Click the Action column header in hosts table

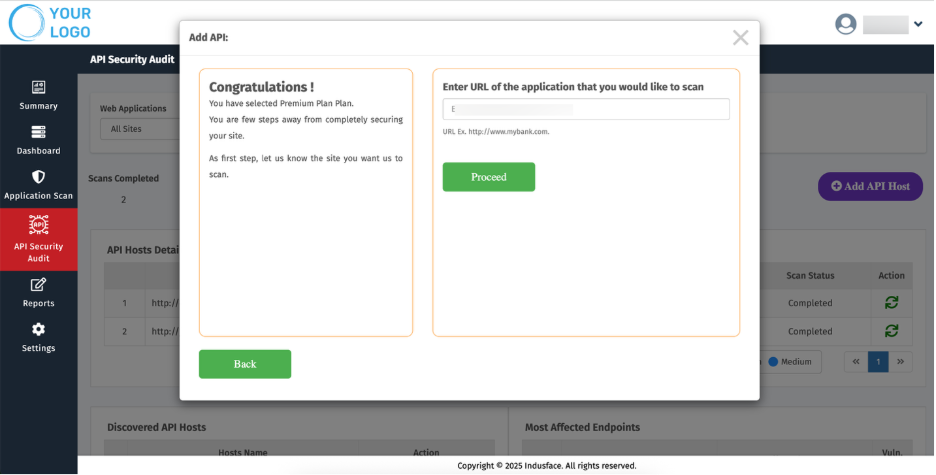pyautogui.click(x=891, y=276)
